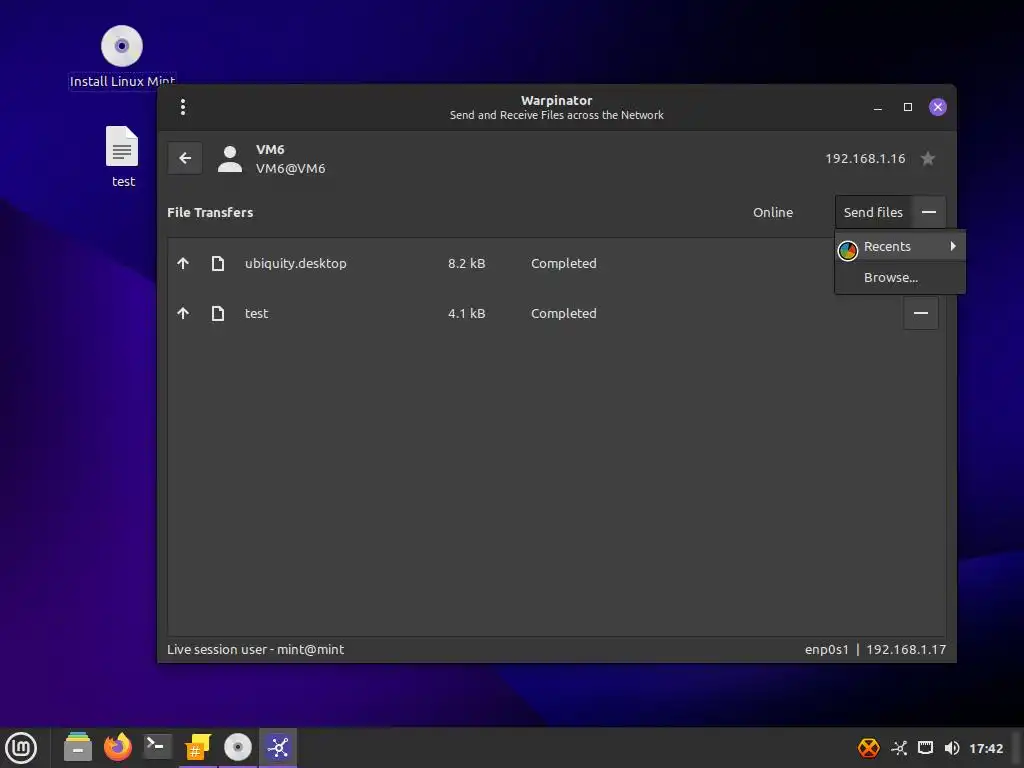
Task: Open the terminal from the panel
Action: pyautogui.click(x=157, y=747)
